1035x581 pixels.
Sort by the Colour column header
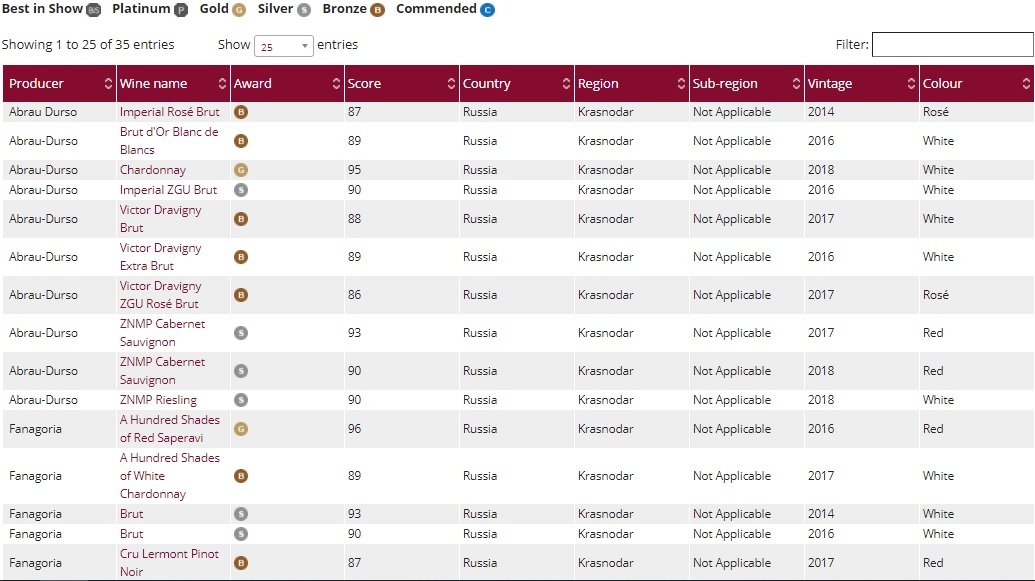975,84
